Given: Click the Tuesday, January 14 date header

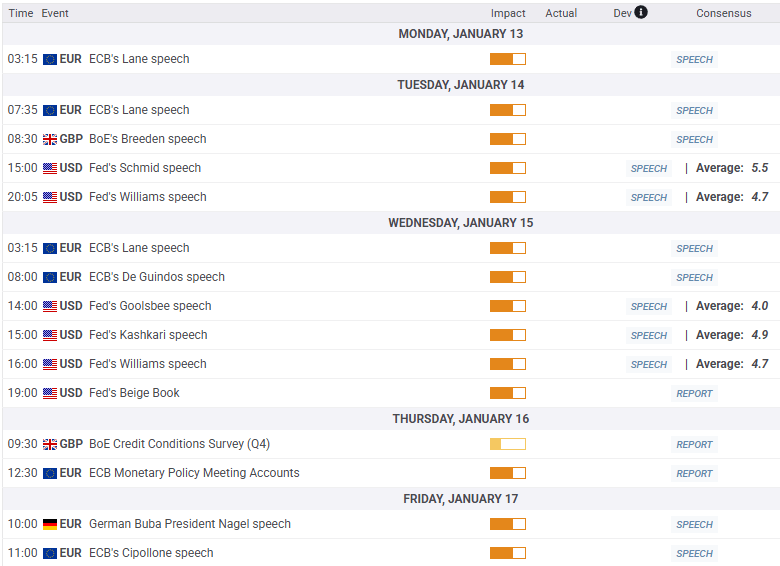Looking at the screenshot, I should pos(461,85).
